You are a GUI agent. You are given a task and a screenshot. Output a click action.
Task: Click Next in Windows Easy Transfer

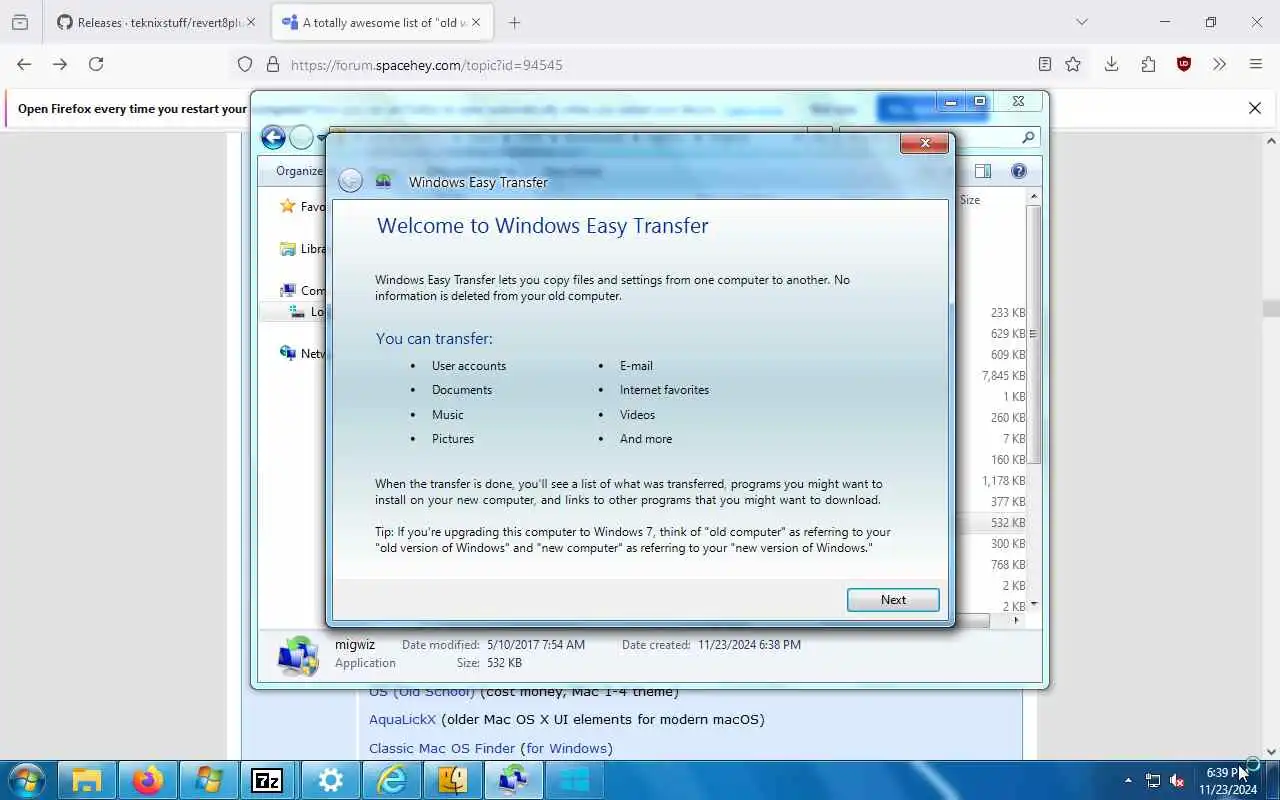click(893, 600)
